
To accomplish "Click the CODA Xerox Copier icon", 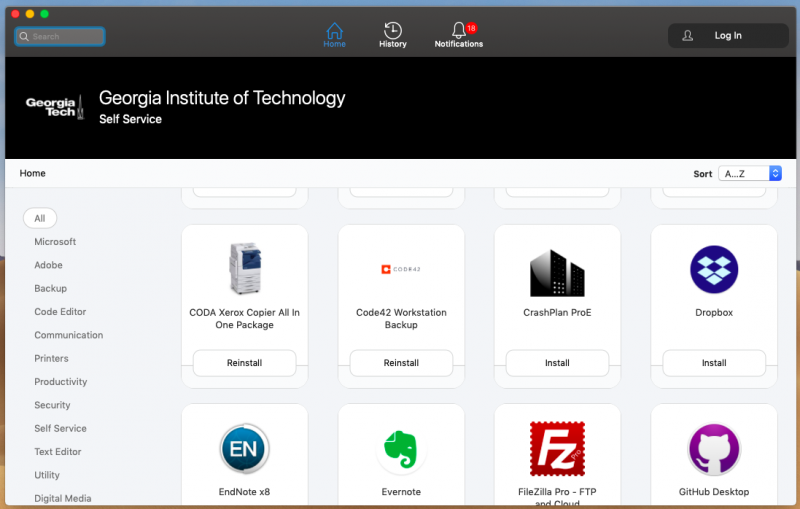I will pyautogui.click(x=244, y=270).
